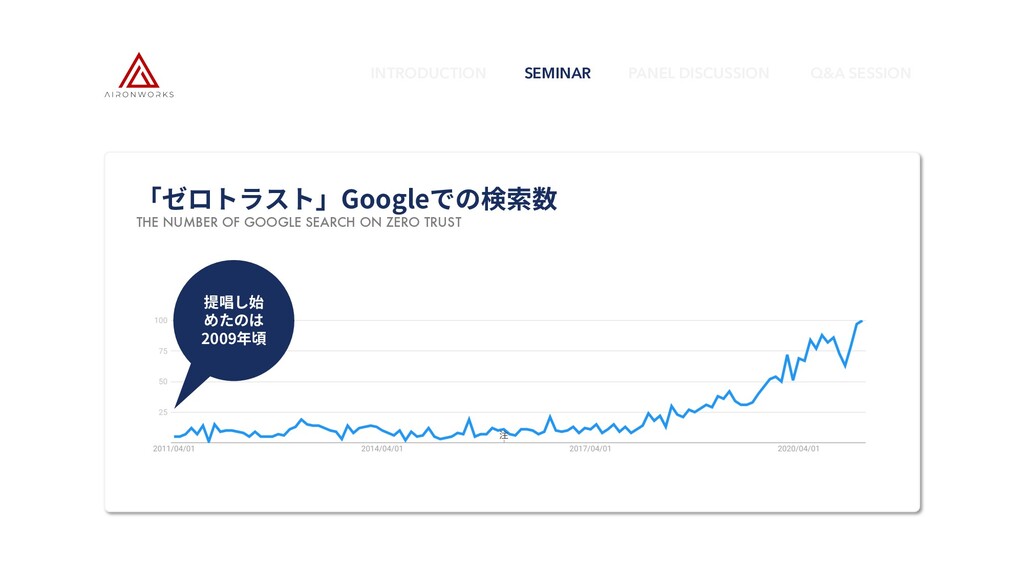Click the AironWorks red triangle logo
Image resolution: width=1024 pixels, height=576 pixels.
[x=138, y=71]
